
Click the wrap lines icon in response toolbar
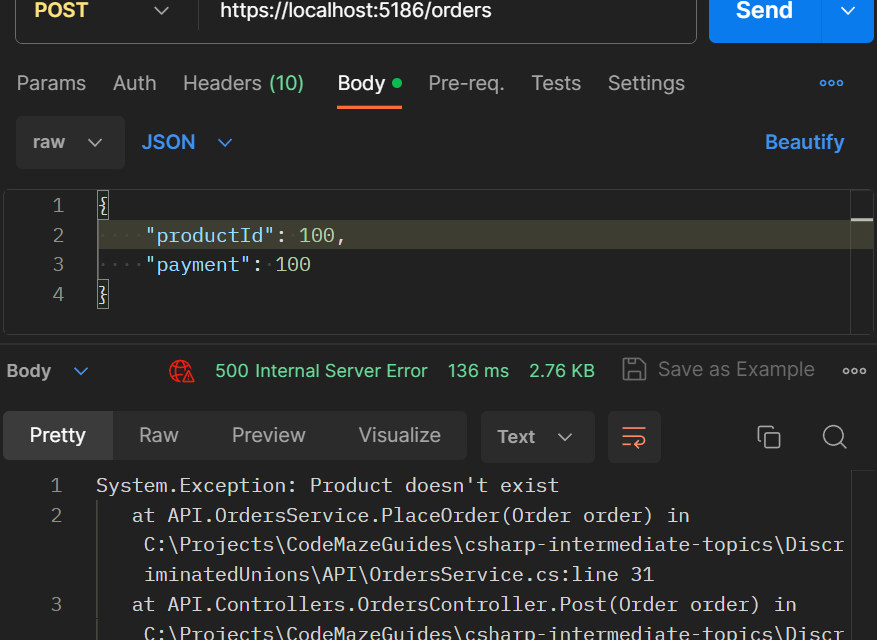pyautogui.click(x=634, y=436)
